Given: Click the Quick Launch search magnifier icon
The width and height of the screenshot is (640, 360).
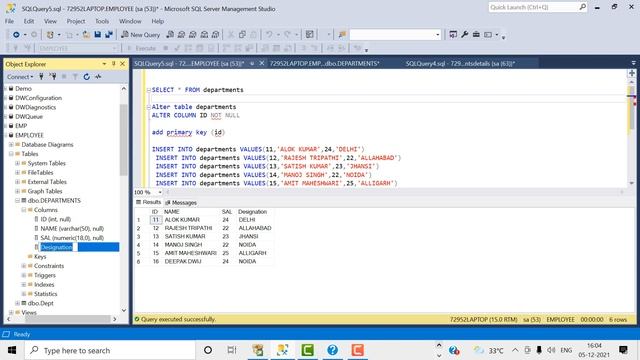Looking at the screenshot, I should 582,7.
